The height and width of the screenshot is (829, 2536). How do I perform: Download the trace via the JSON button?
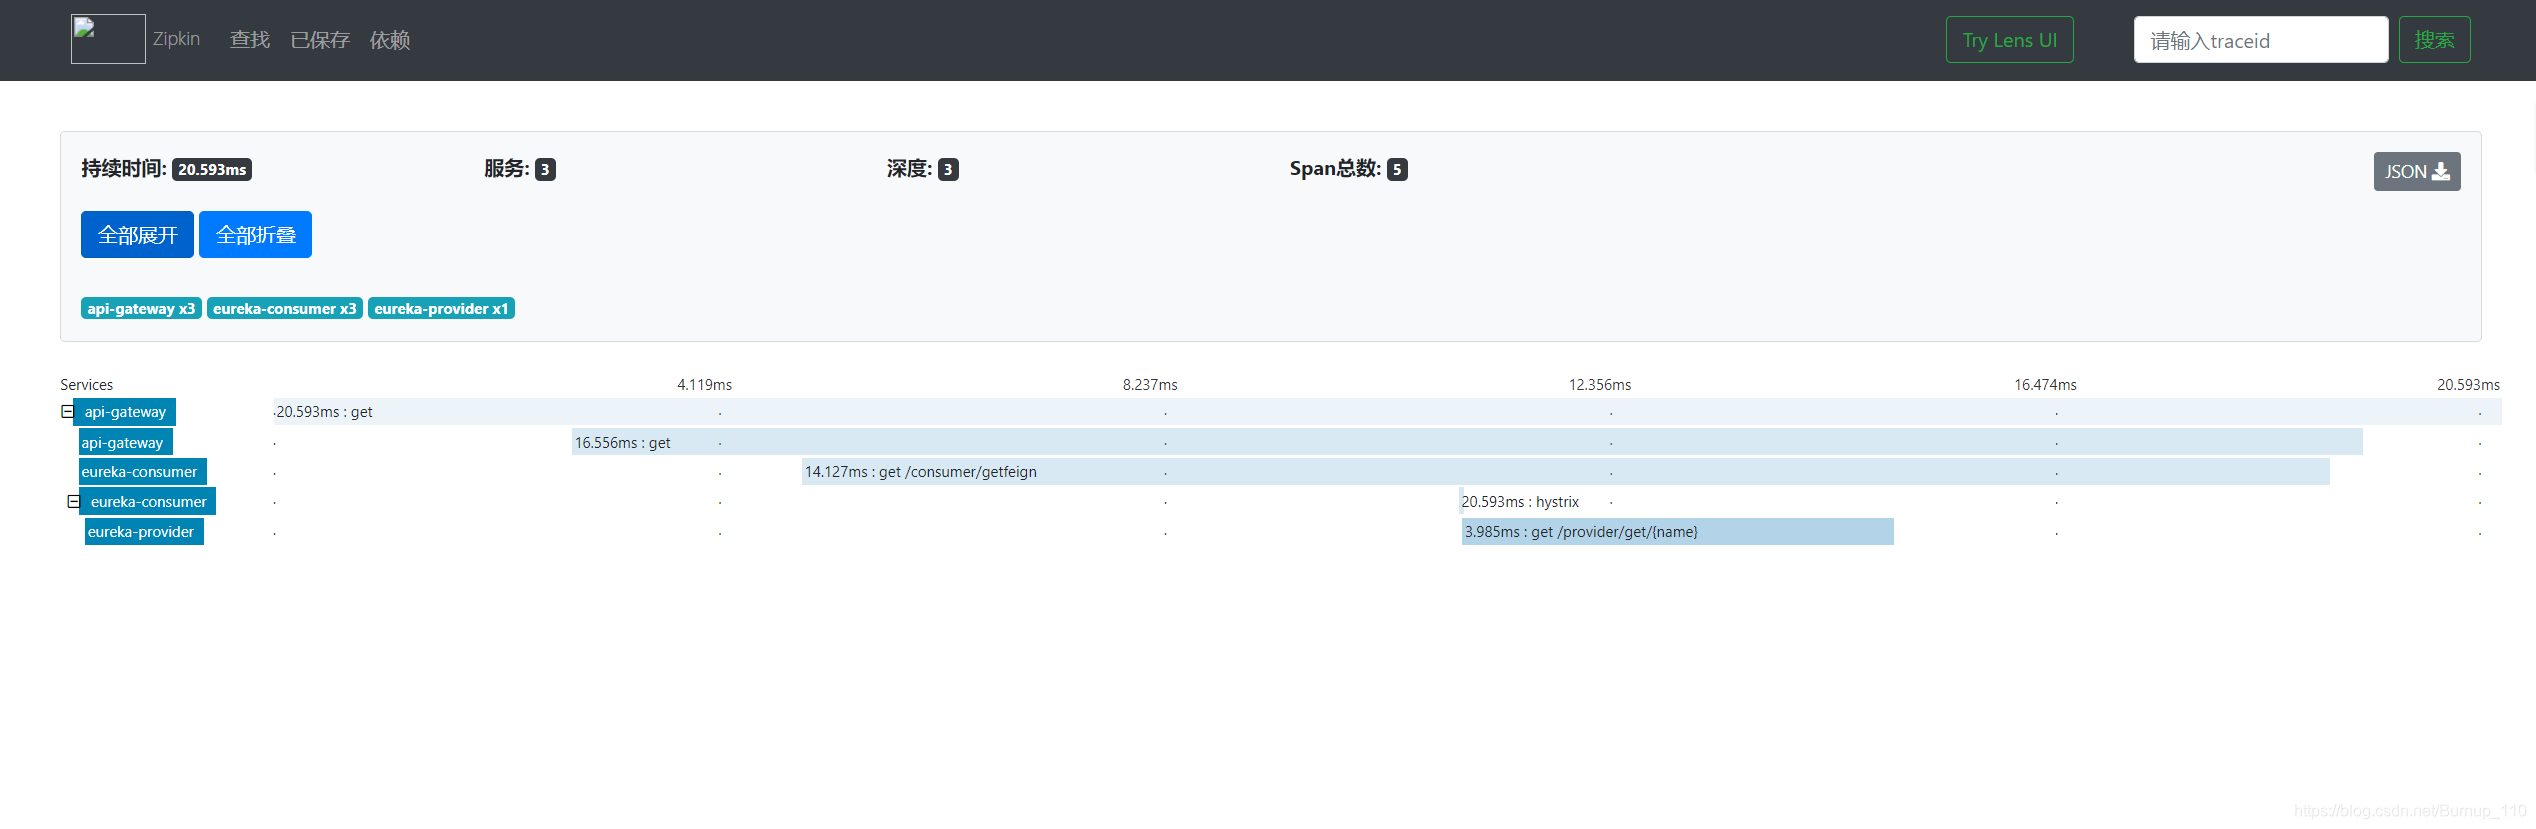2416,171
